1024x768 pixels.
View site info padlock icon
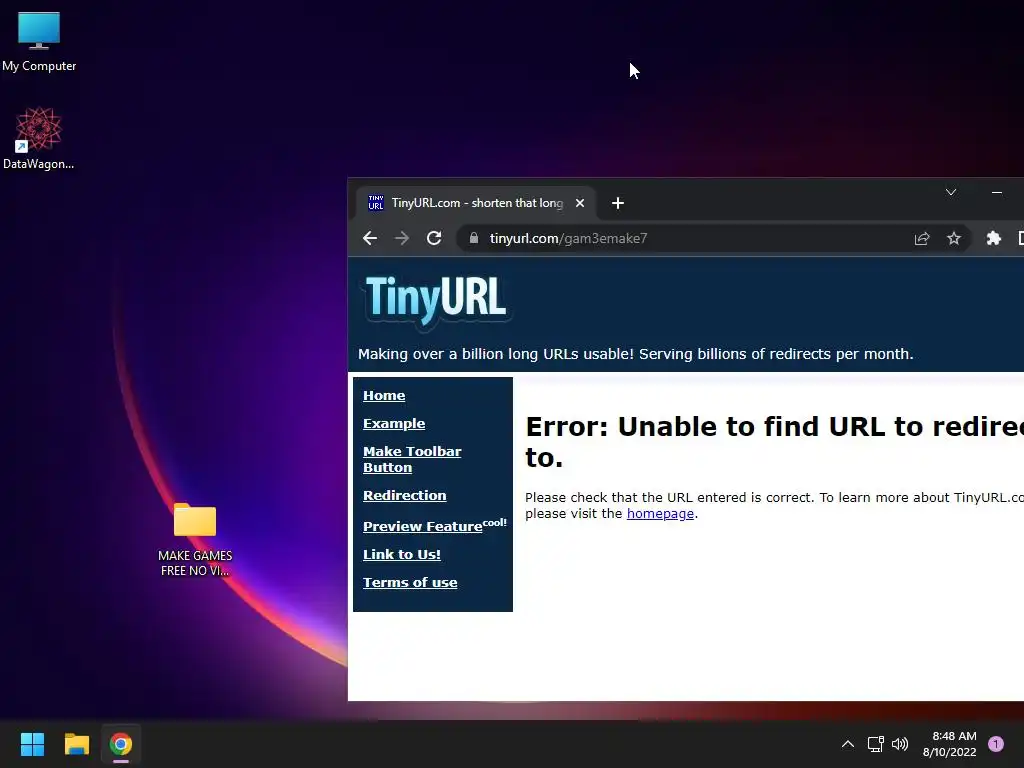coord(473,238)
